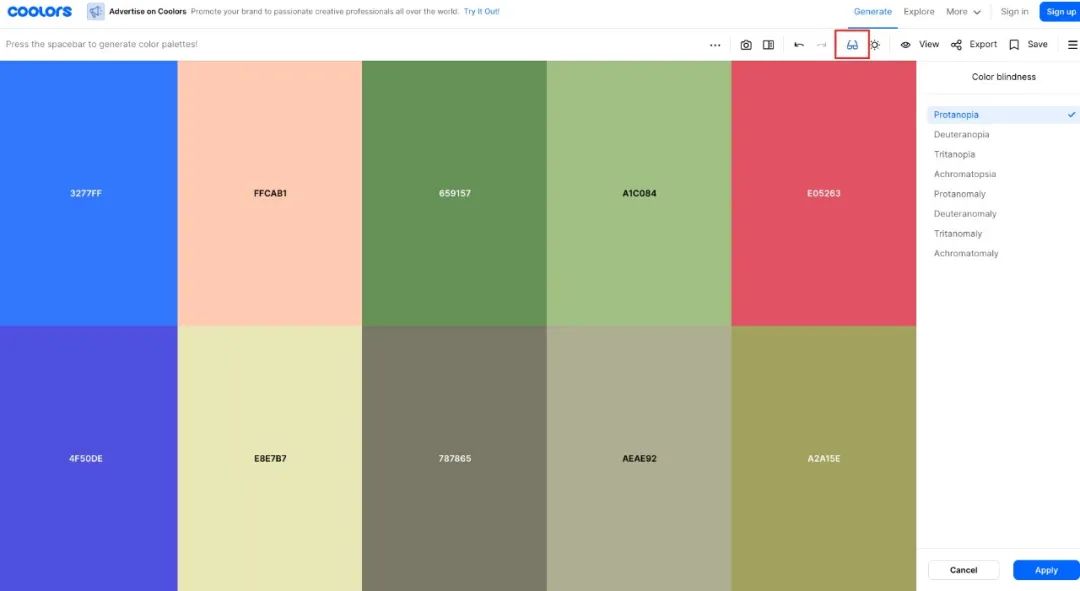Select Protanopia in color blindness list

(1003, 115)
